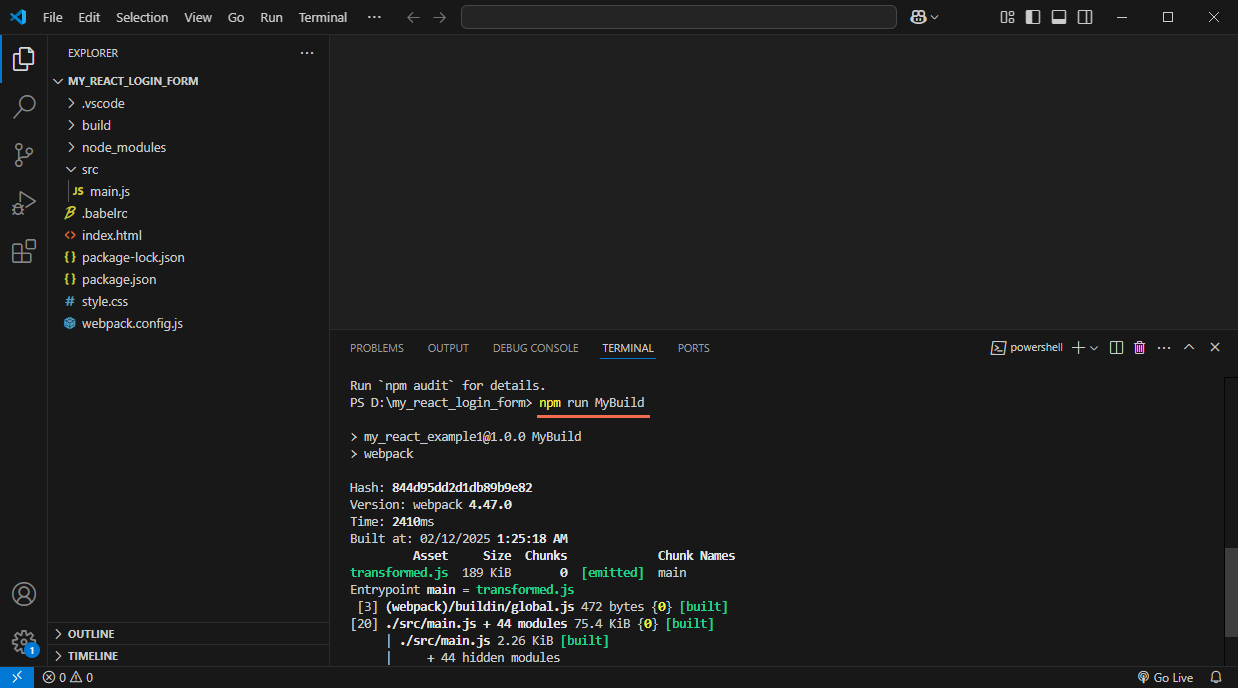
Task: Open webpack.config.js file
Action: point(132,323)
